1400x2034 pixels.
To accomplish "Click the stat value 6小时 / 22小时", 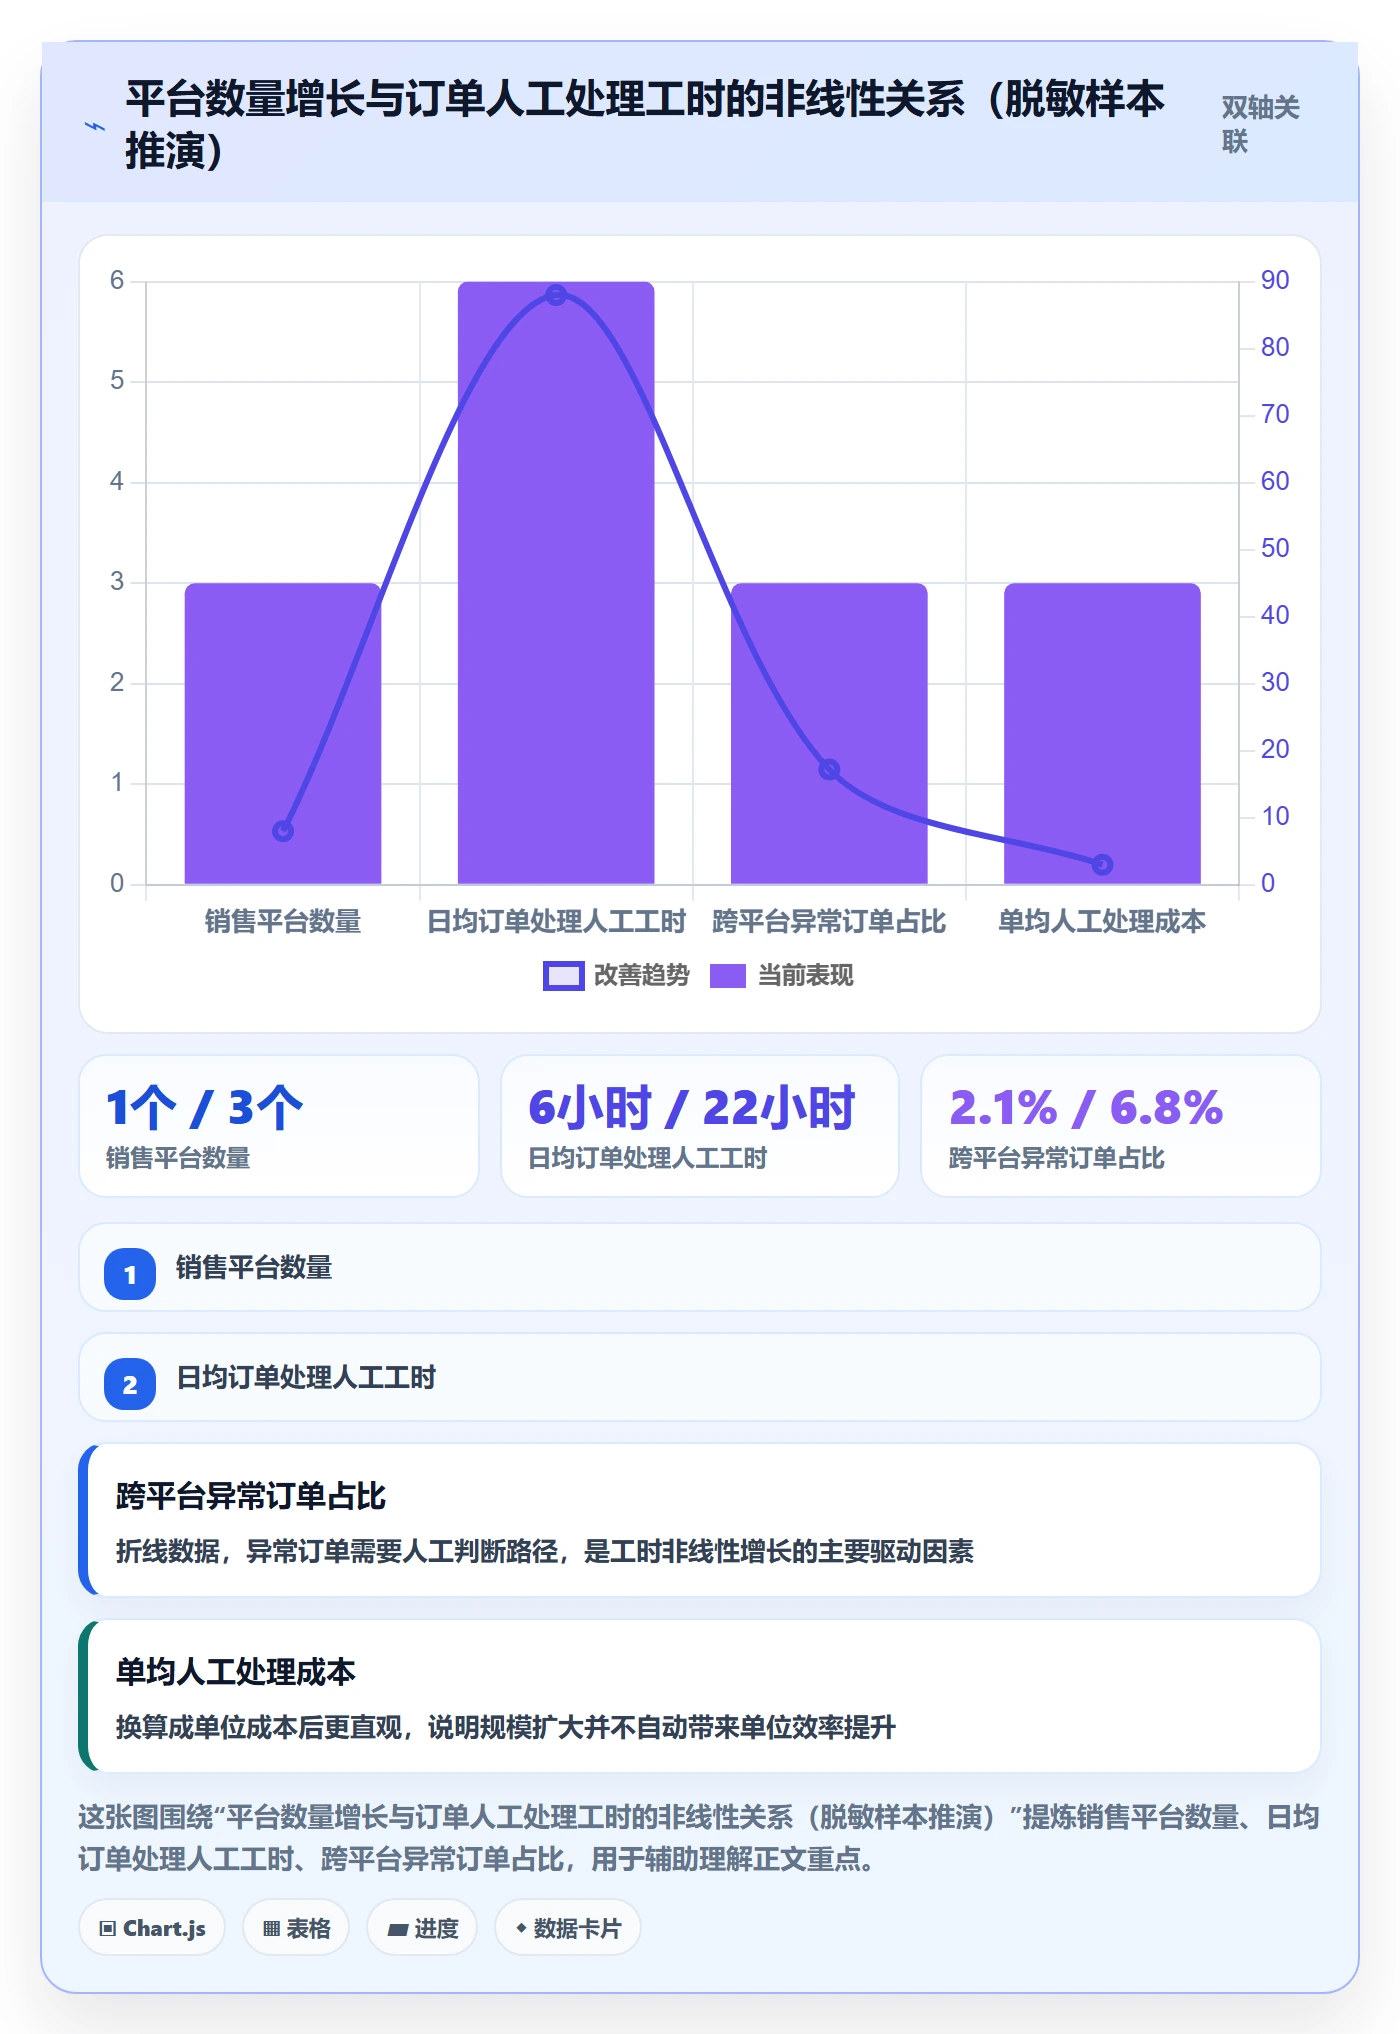I will point(692,1108).
